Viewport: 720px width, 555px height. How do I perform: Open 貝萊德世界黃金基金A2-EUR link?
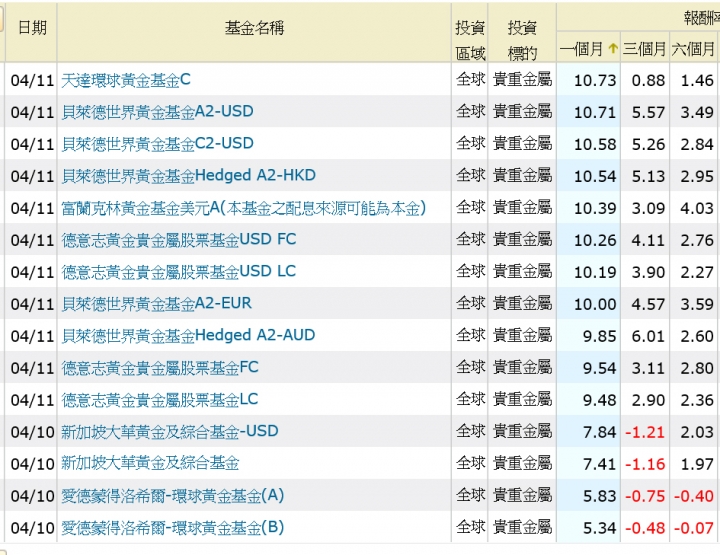[157, 304]
